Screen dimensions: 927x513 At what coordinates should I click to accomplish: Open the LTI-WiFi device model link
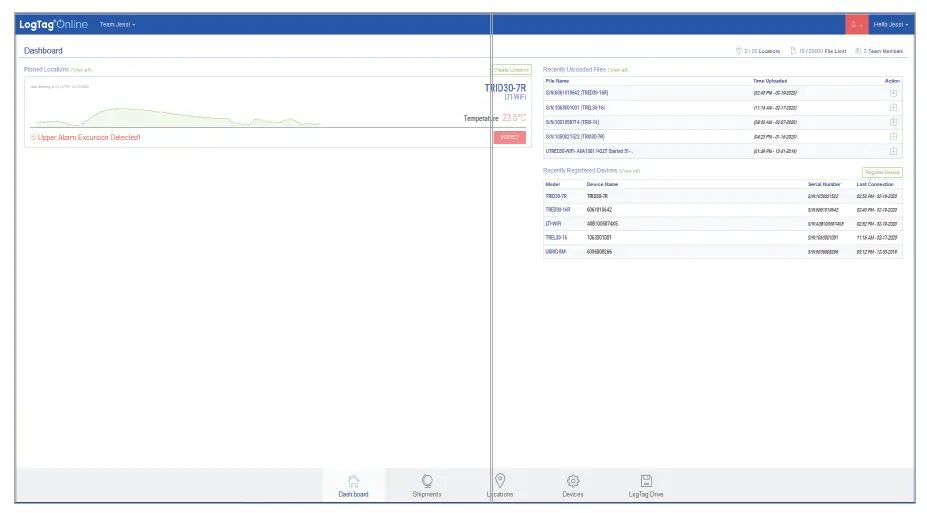553,224
